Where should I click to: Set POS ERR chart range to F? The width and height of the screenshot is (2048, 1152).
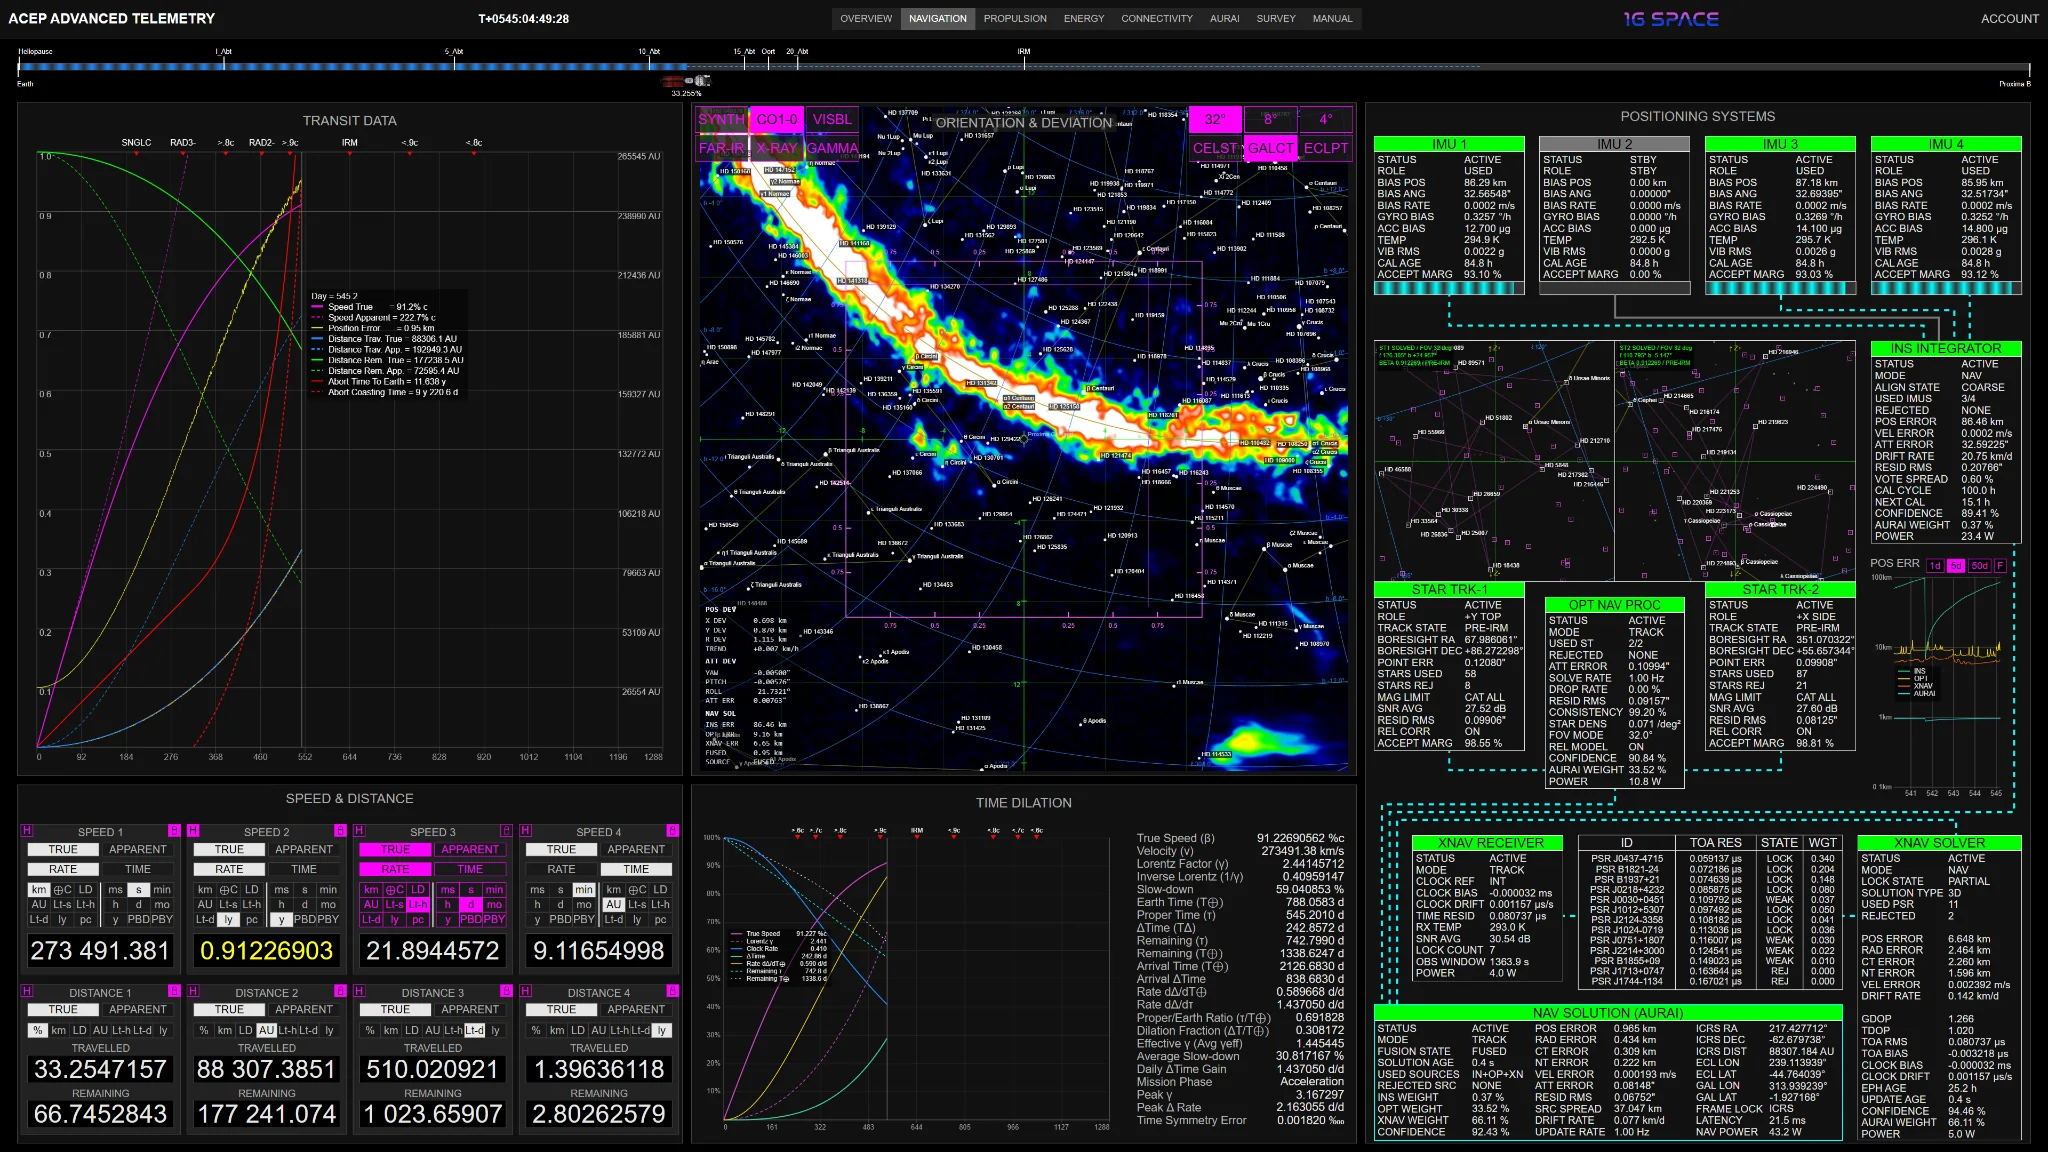click(2001, 566)
